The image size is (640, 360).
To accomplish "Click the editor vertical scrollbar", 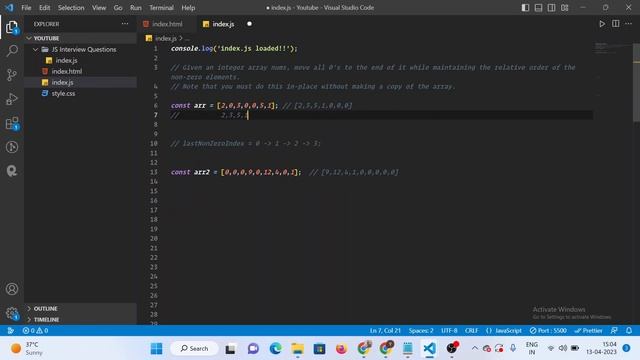I will tap(636, 82).
